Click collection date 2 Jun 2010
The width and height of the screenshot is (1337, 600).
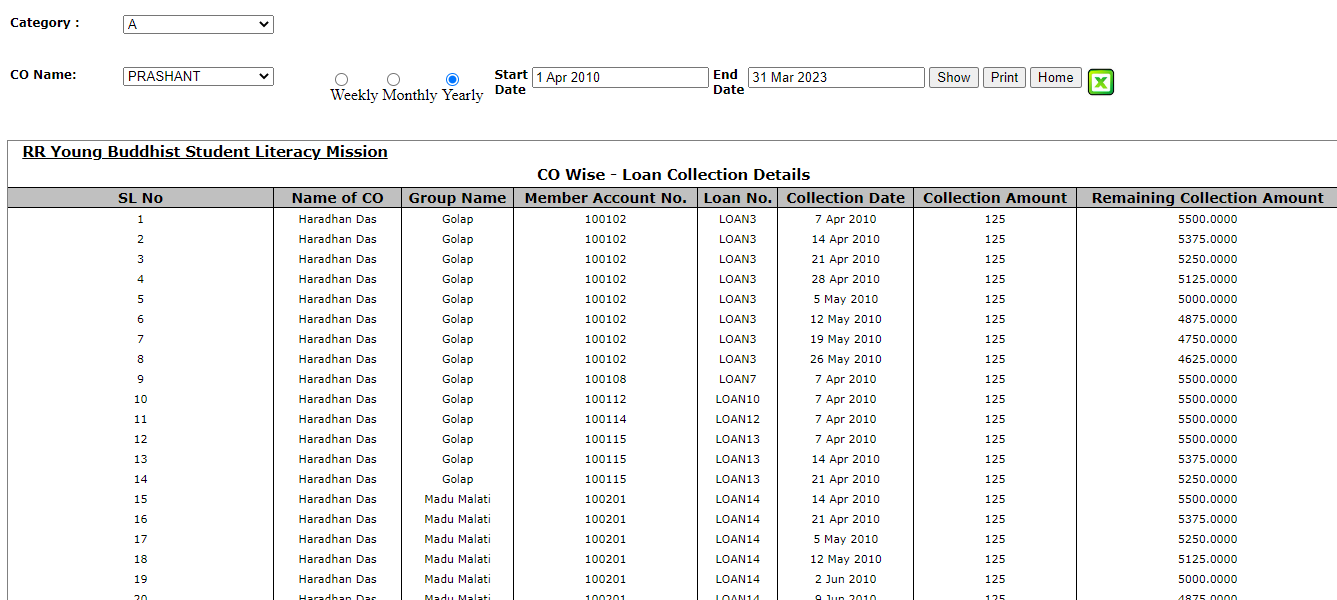coord(846,579)
